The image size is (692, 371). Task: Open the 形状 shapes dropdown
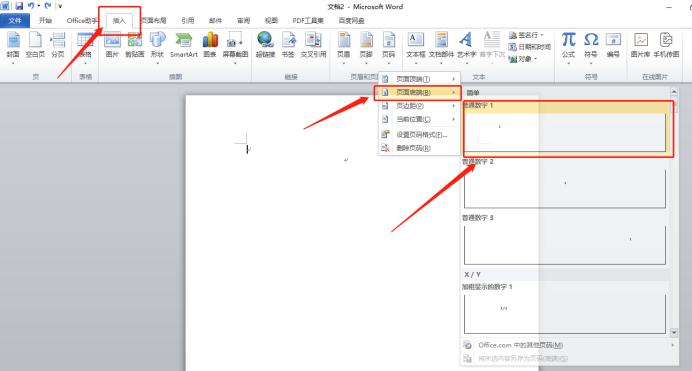pyautogui.click(x=157, y=48)
